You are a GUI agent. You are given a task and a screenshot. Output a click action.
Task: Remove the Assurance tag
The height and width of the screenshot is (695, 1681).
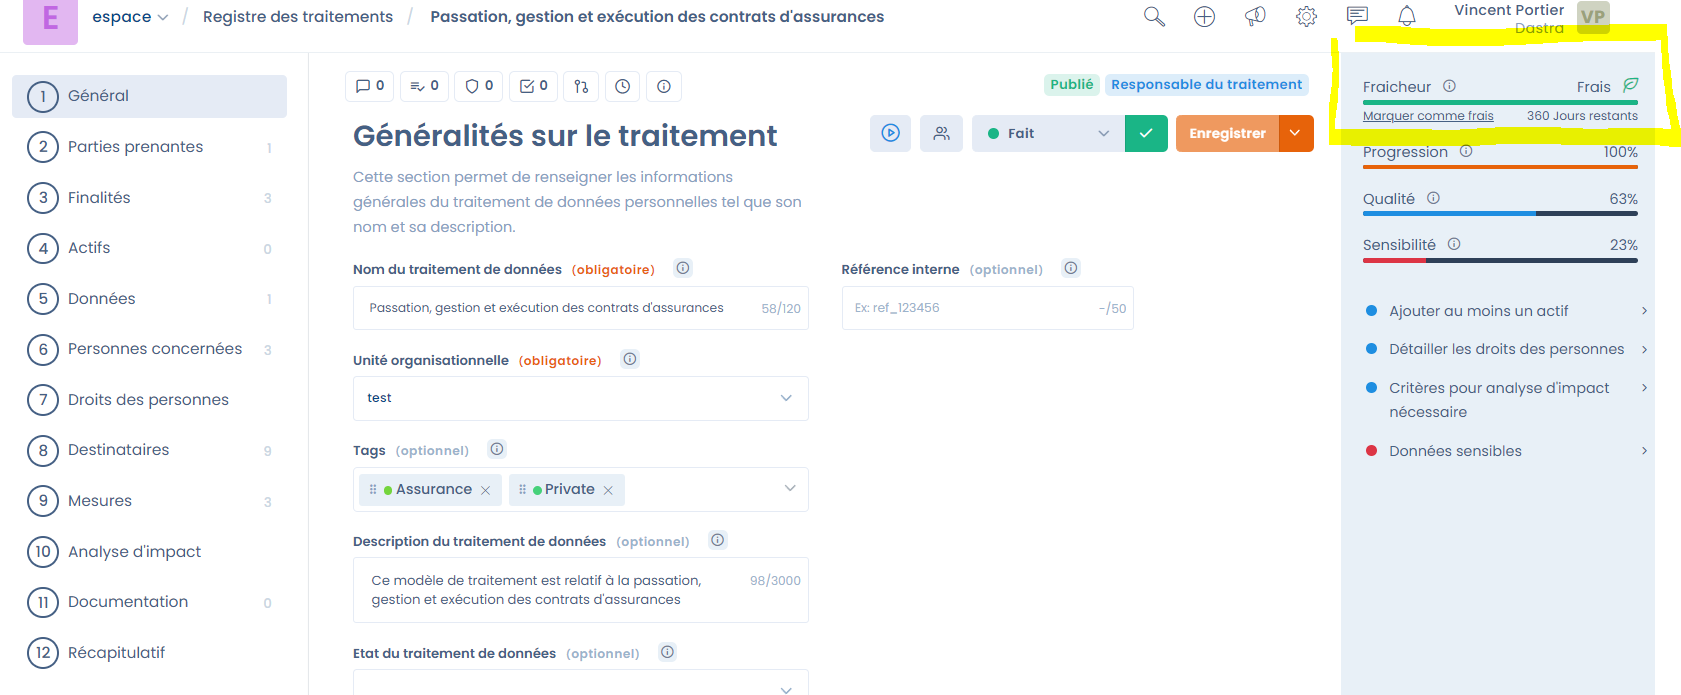[486, 490]
